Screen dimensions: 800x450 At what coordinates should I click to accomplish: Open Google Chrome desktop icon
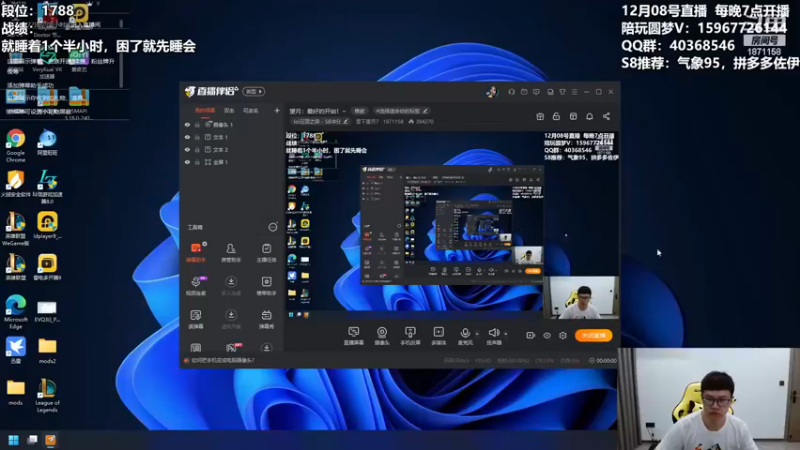tap(16, 145)
